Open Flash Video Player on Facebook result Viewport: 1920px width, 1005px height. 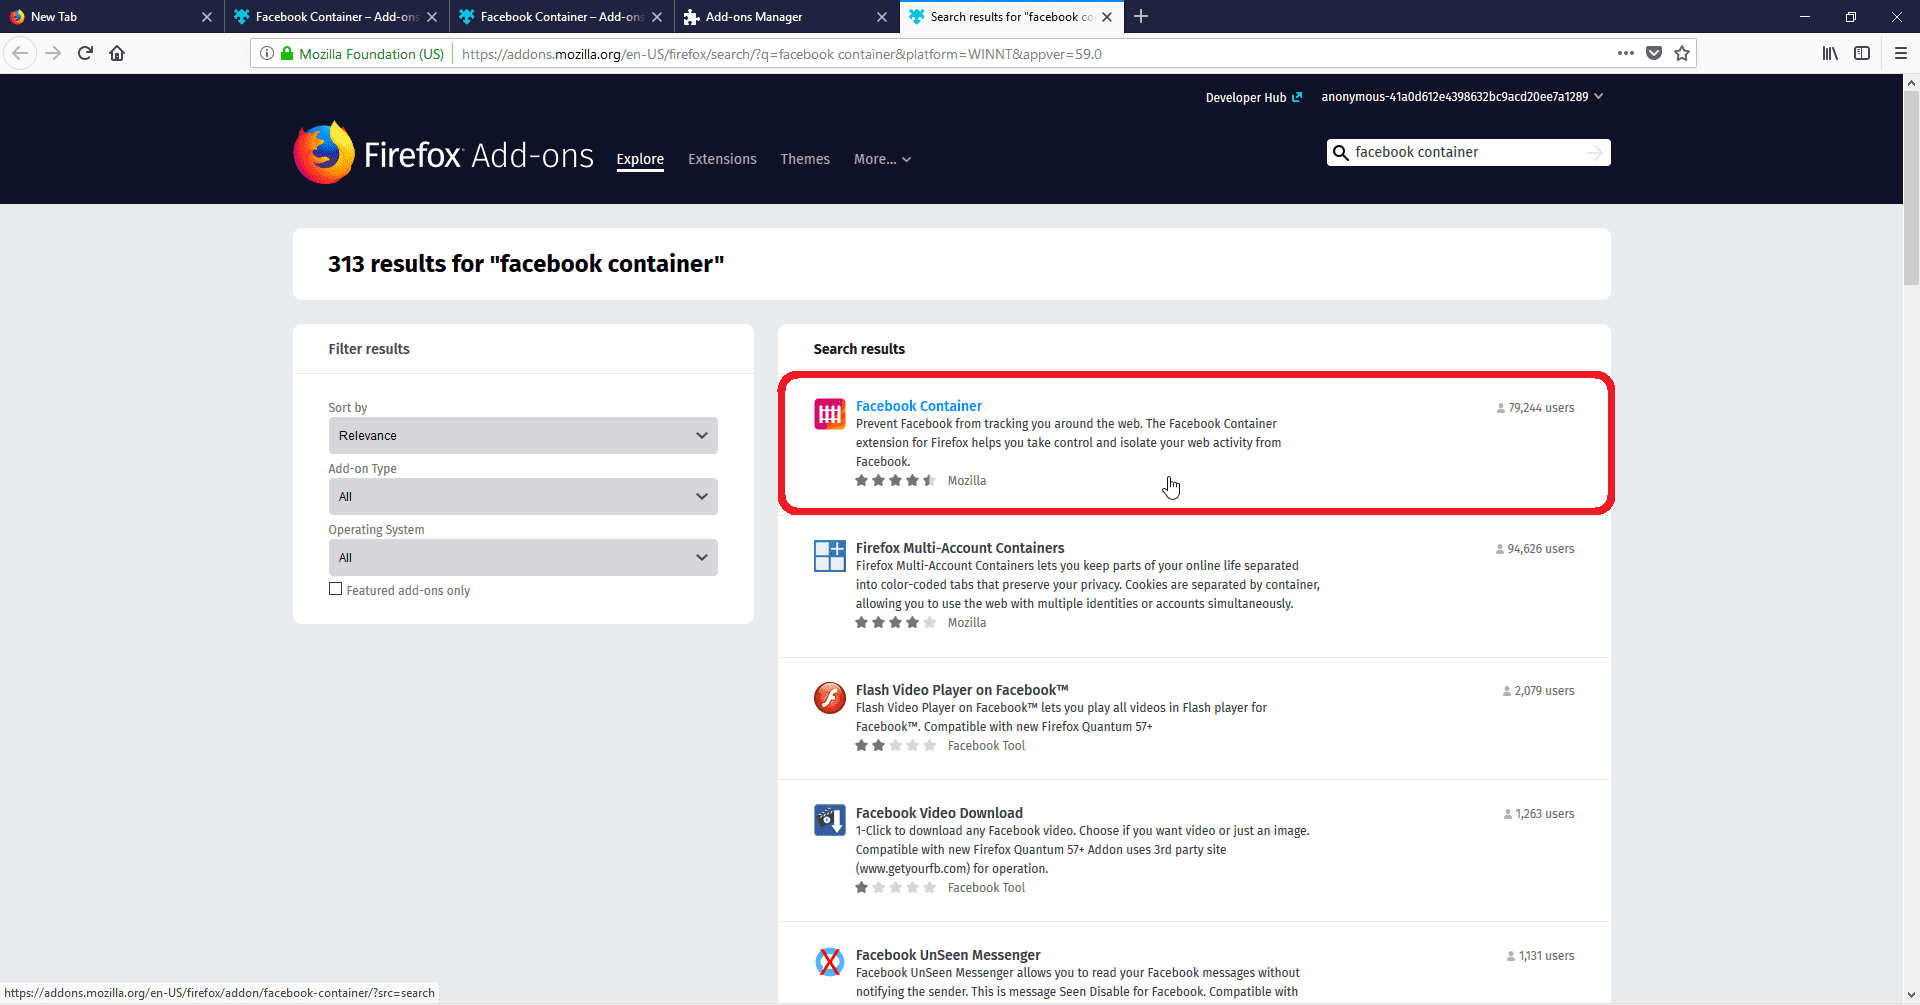pos(962,690)
